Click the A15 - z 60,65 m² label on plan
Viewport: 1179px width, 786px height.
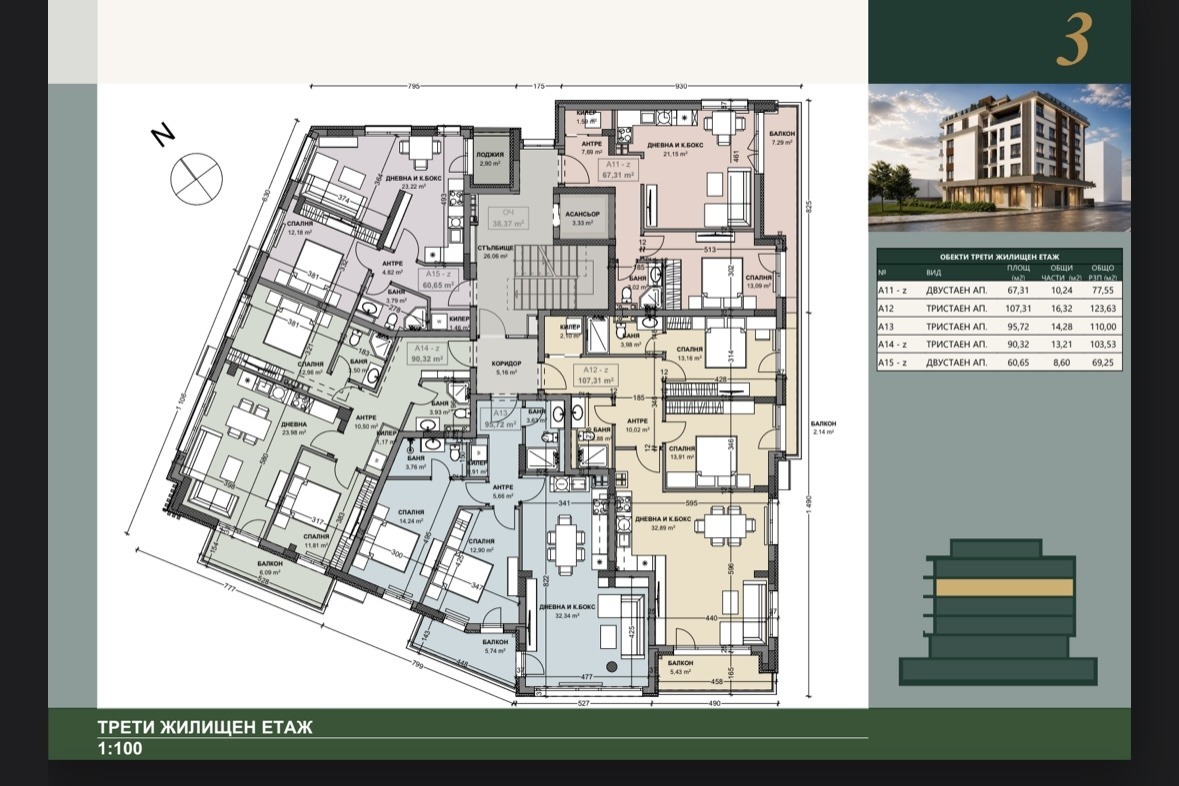tap(438, 280)
